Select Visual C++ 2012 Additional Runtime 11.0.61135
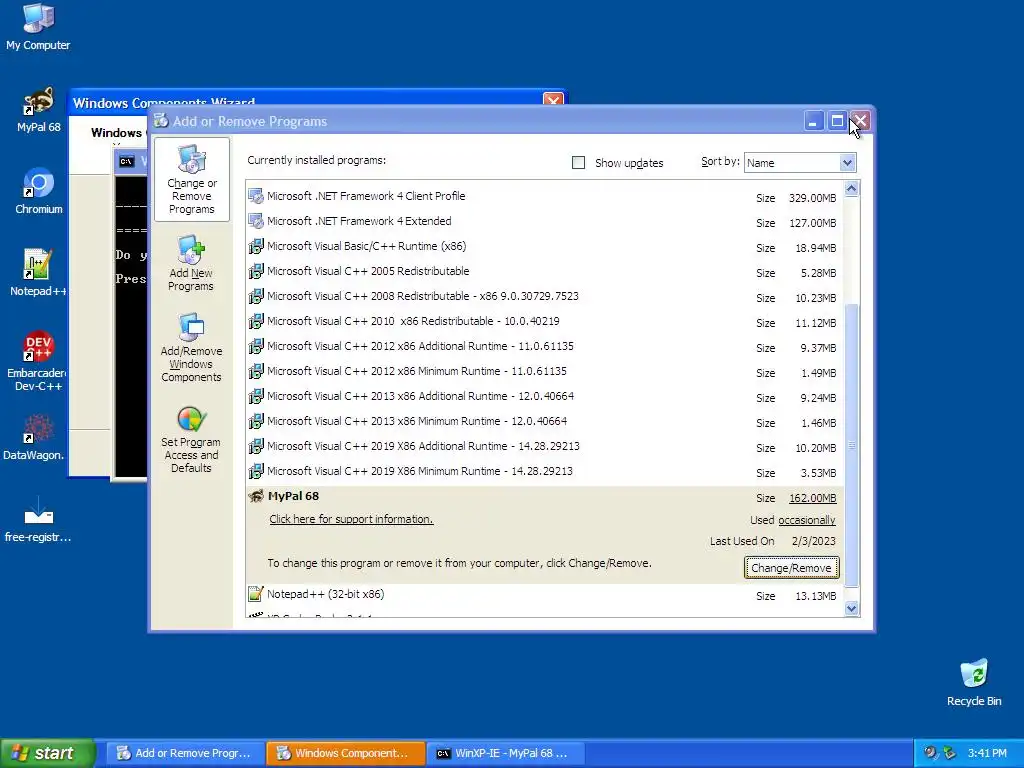 coord(545,347)
